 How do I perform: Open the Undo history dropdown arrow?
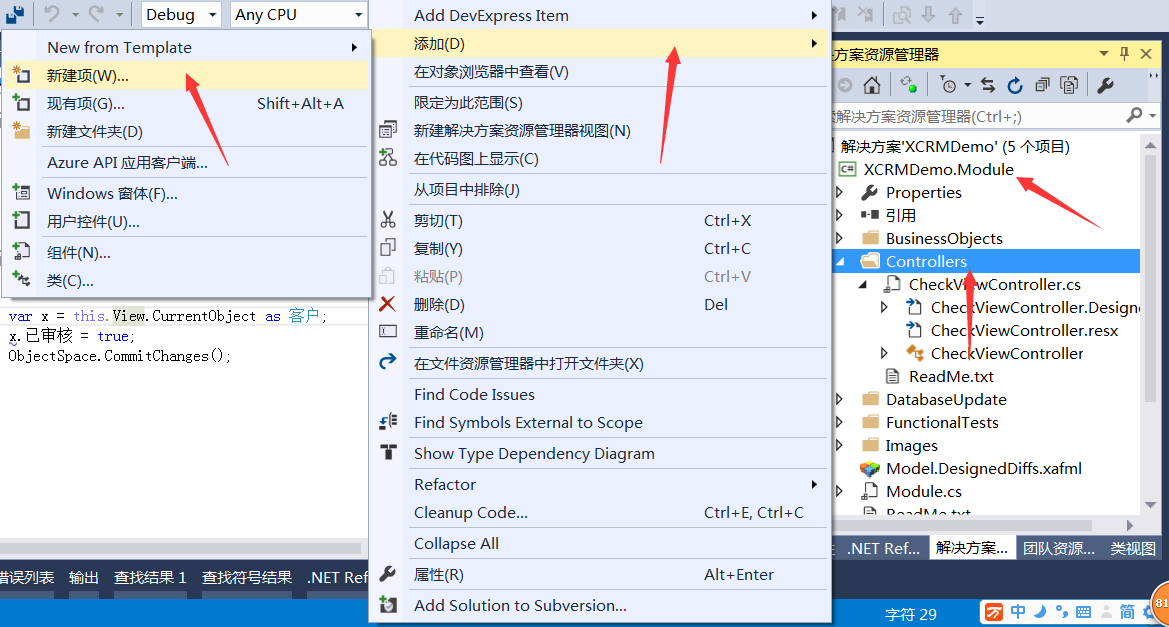point(75,14)
